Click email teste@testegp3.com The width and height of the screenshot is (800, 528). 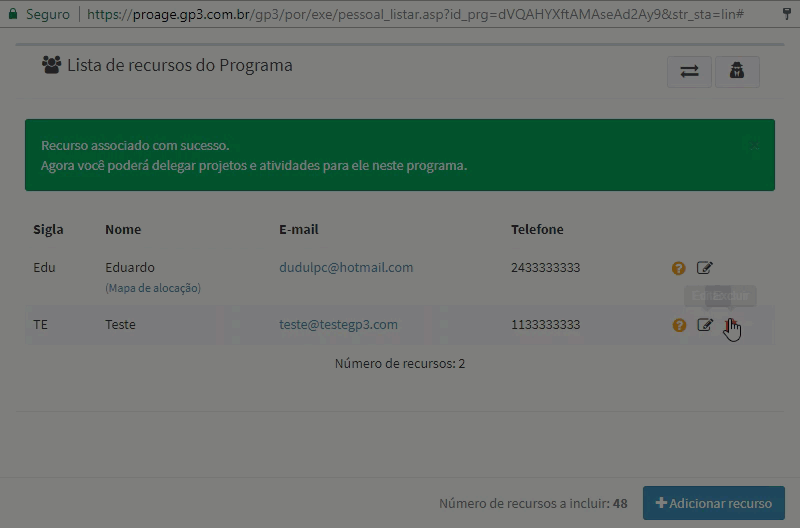[338, 324]
